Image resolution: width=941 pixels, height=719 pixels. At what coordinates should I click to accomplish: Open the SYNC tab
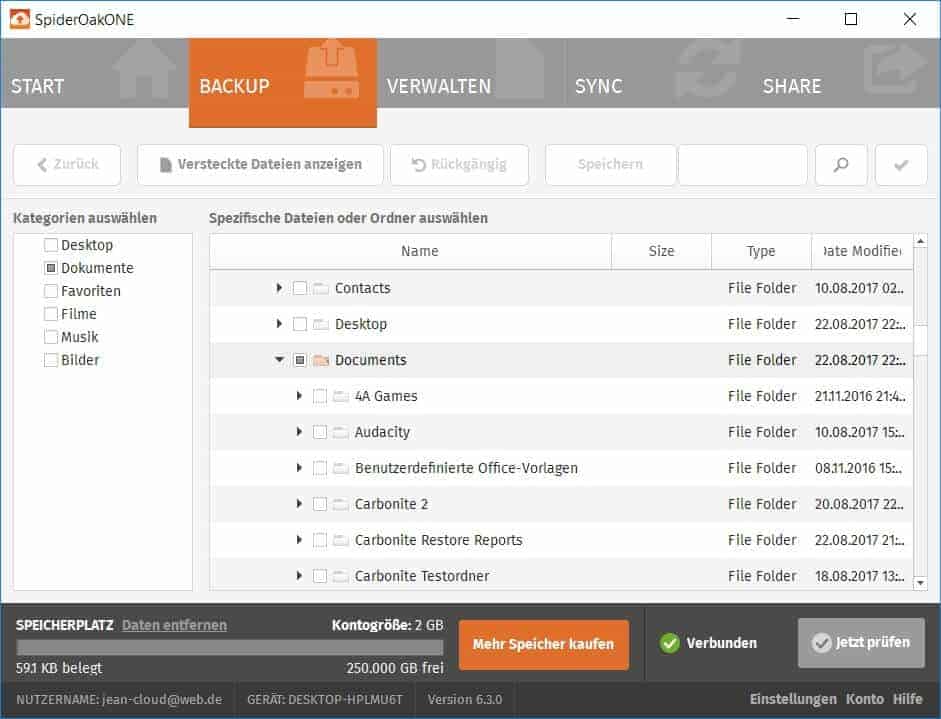[x=659, y=73]
